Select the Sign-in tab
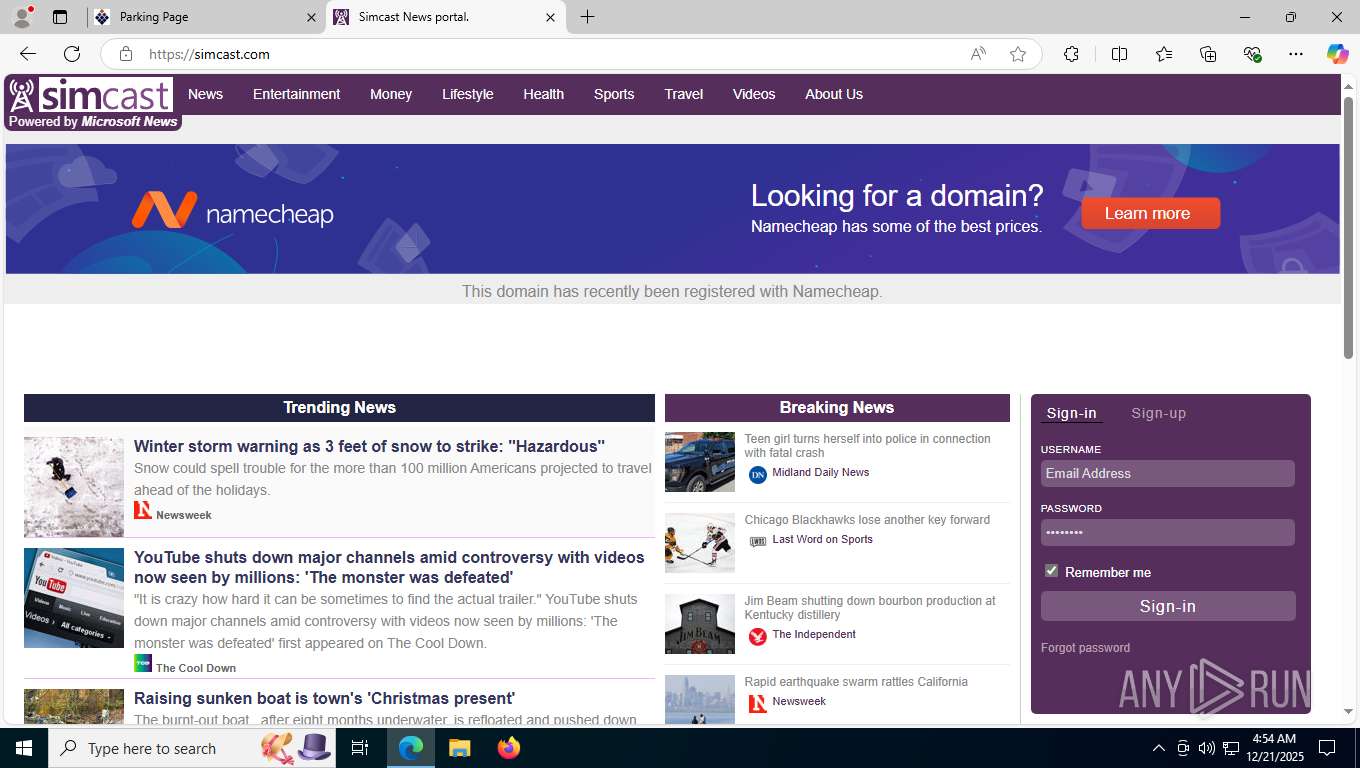 [x=1071, y=413]
